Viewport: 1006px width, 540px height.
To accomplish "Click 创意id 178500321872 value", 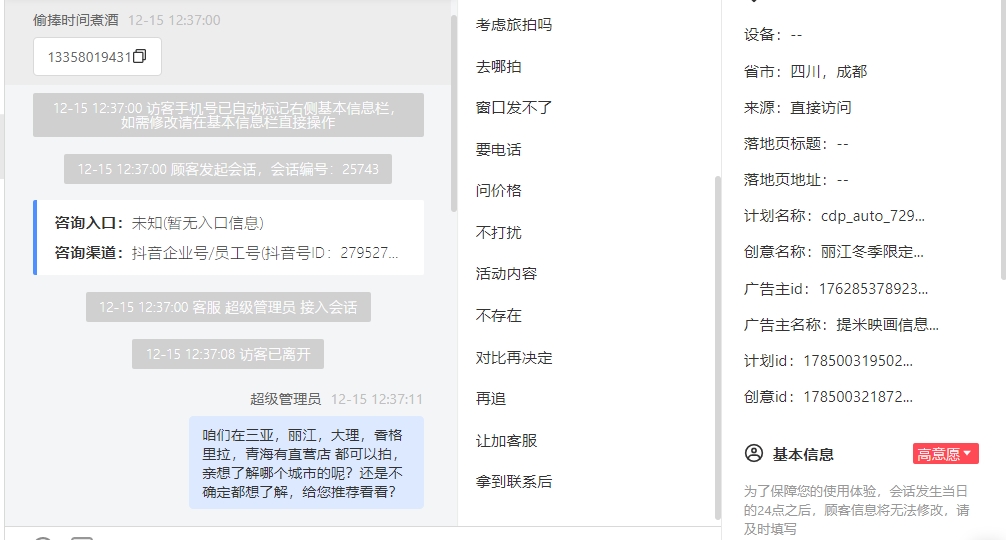I will pos(858,396).
